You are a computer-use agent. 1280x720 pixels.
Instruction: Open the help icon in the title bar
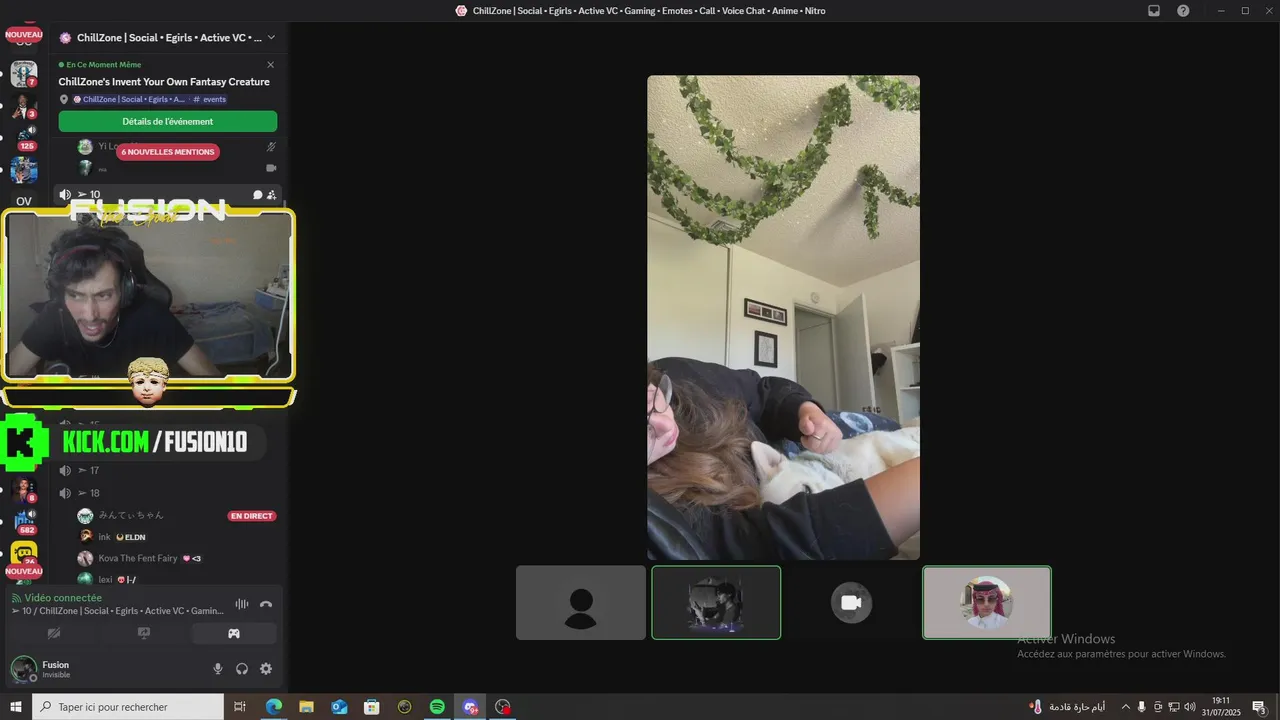click(1184, 11)
